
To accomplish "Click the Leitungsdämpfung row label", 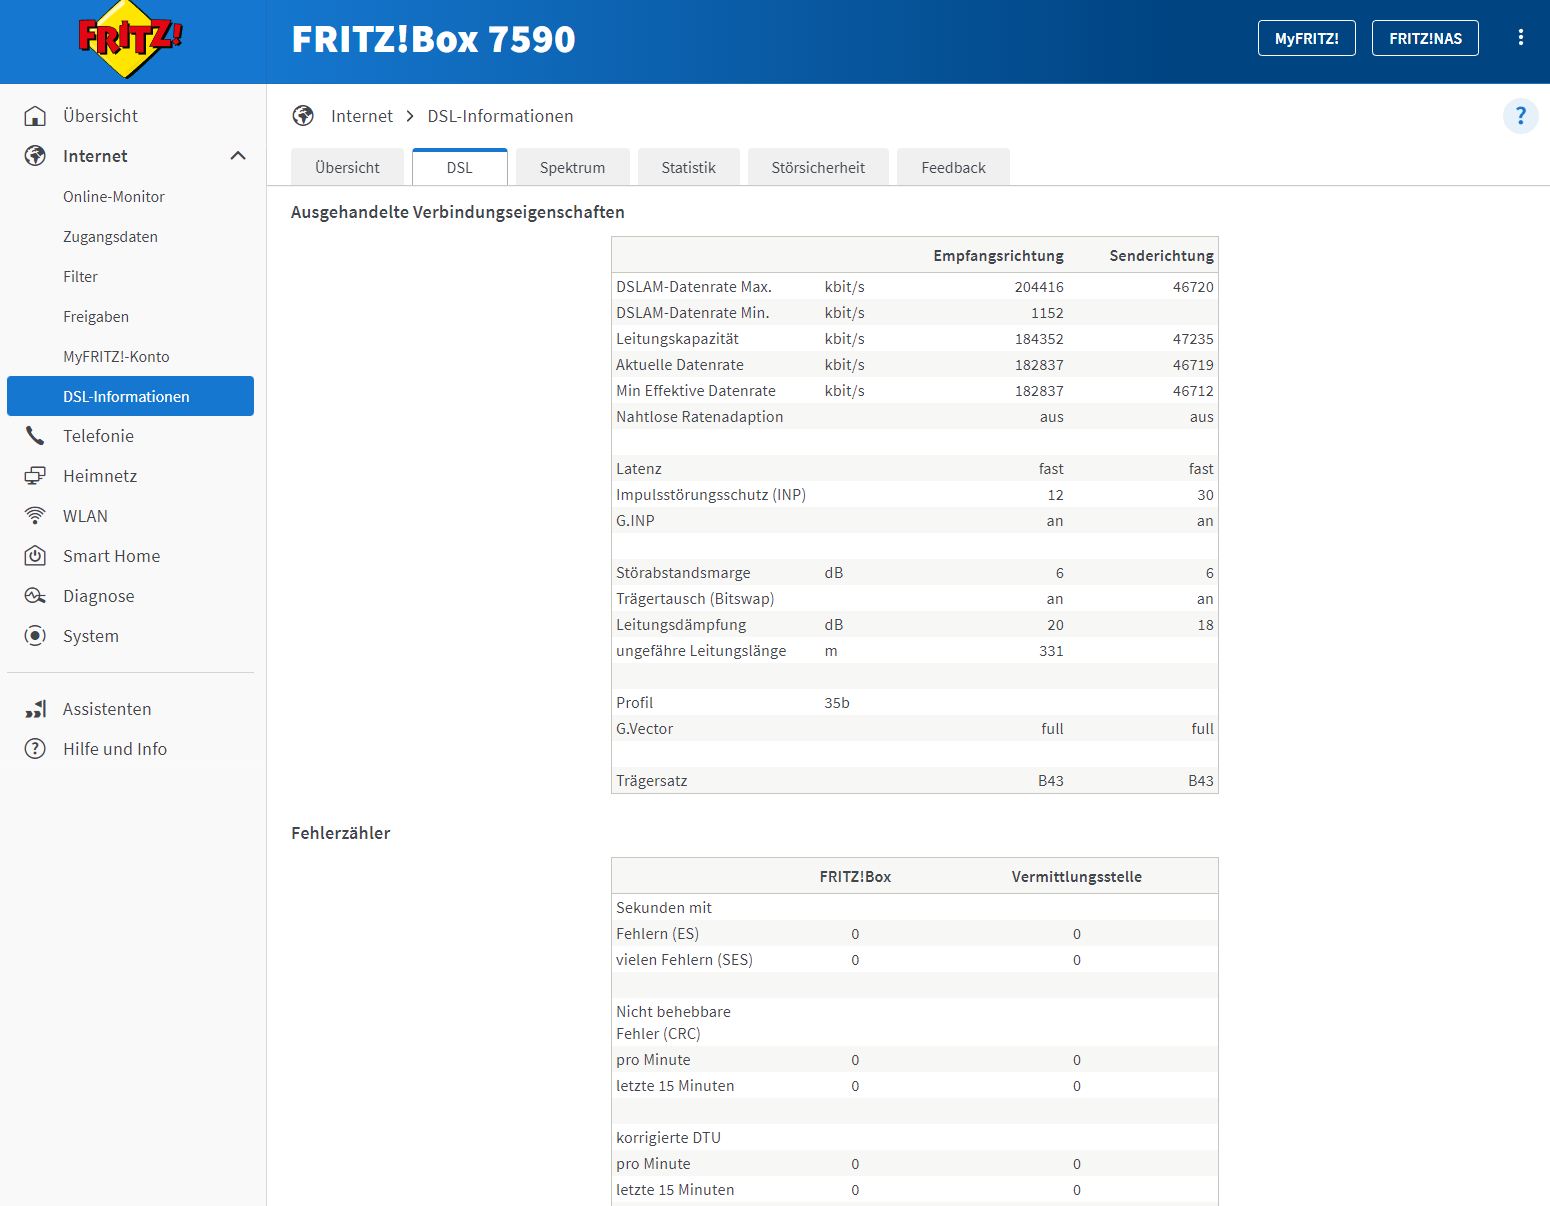I will 681,625.
